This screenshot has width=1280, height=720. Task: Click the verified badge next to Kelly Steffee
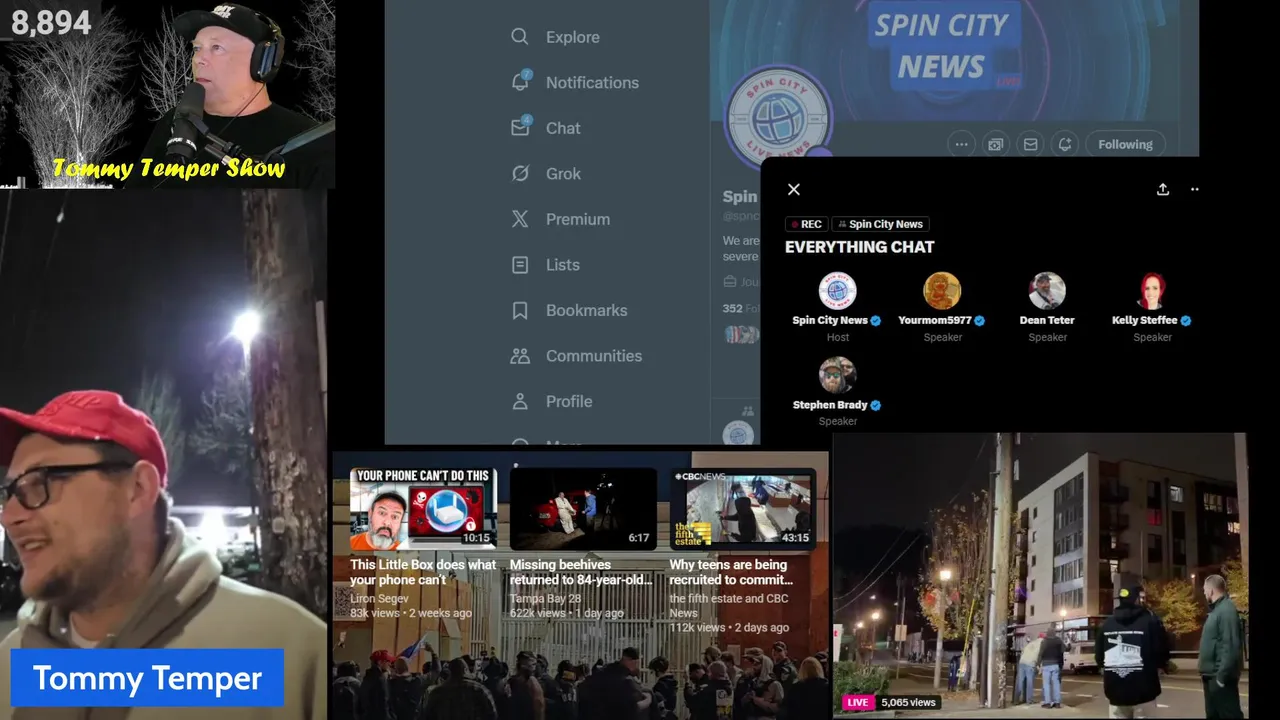pyautogui.click(x=1186, y=321)
